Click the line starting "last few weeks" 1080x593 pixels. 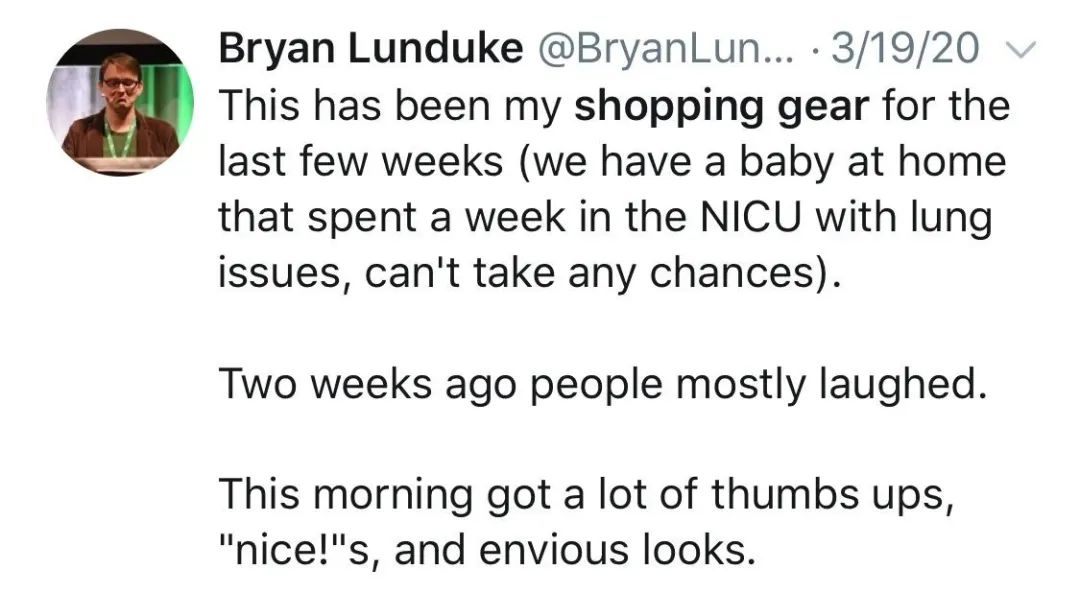pos(611,162)
